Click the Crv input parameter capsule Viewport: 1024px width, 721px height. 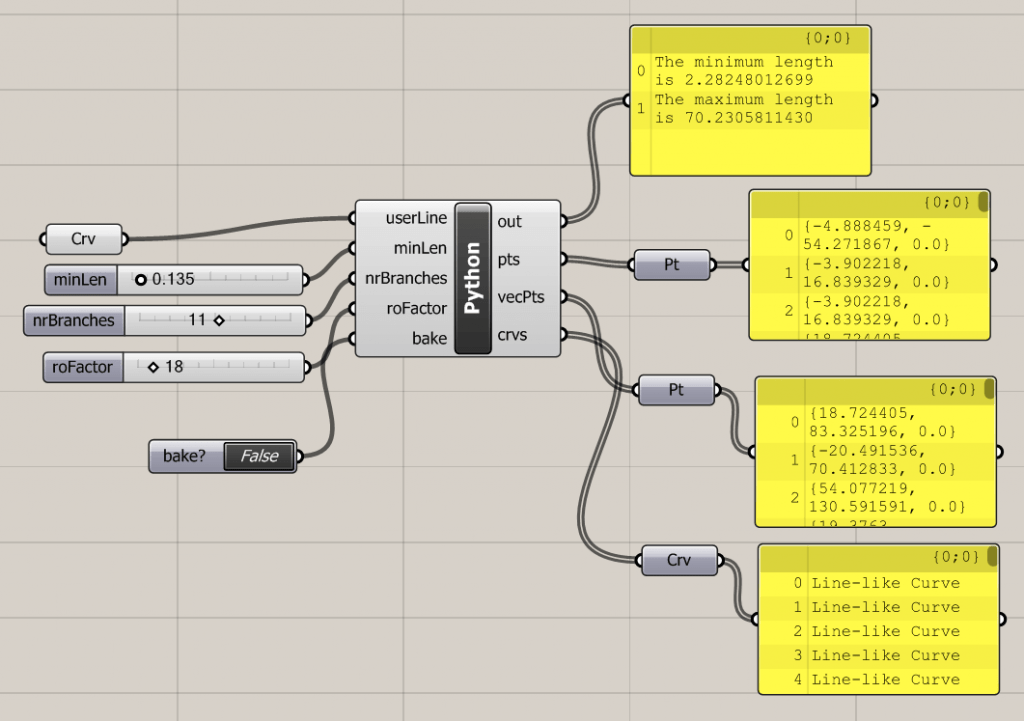(x=82, y=239)
